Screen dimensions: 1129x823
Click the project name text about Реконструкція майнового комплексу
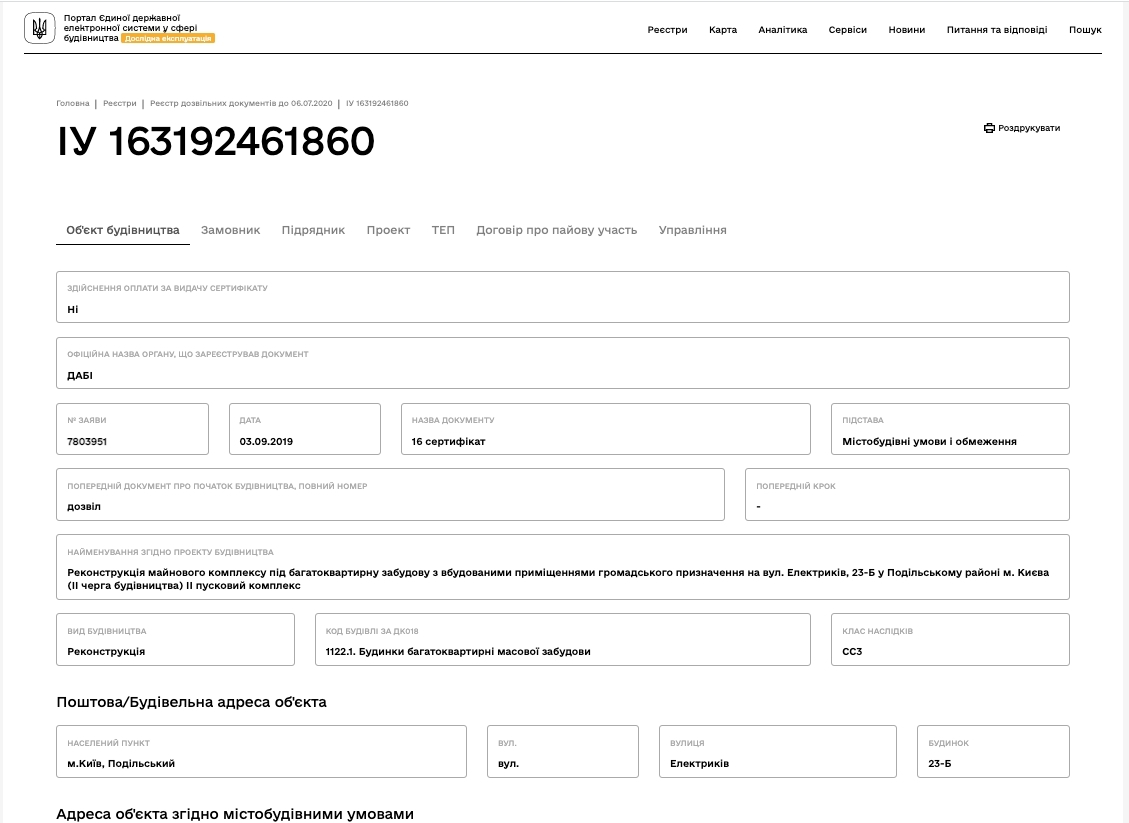(x=558, y=579)
